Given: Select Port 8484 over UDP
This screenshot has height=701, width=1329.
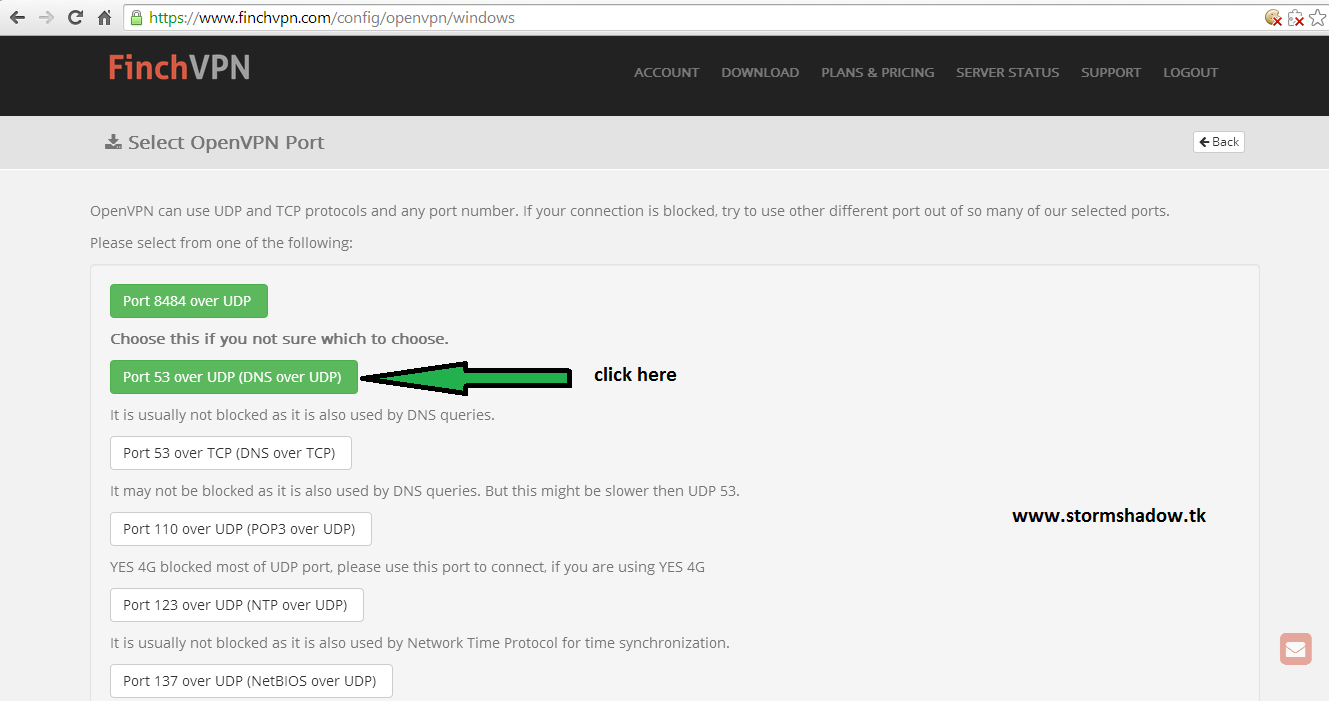Looking at the screenshot, I should 189,301.
